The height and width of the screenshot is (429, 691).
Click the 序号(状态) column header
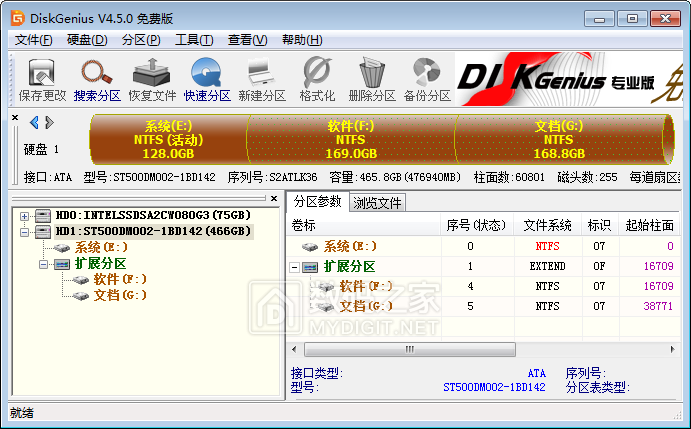tap(477, 225)
